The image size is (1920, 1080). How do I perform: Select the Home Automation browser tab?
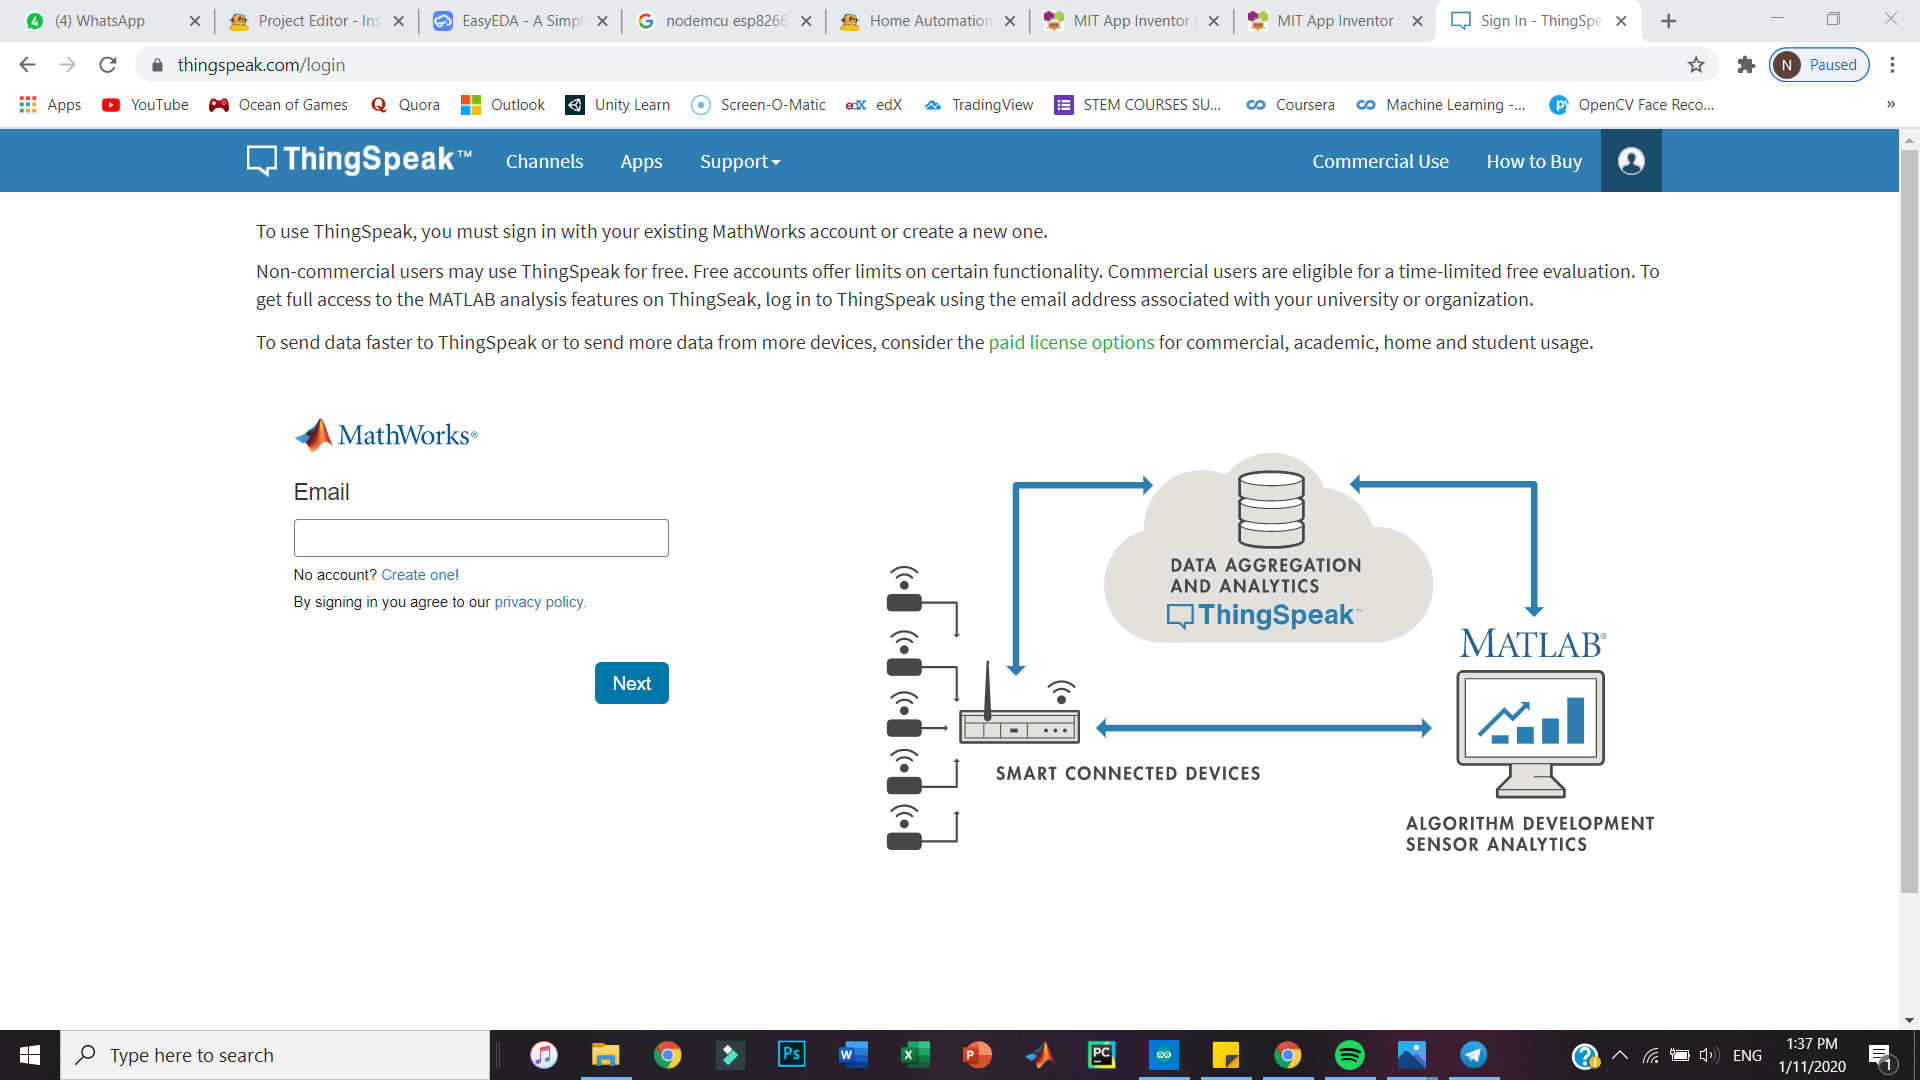(923, 20)
